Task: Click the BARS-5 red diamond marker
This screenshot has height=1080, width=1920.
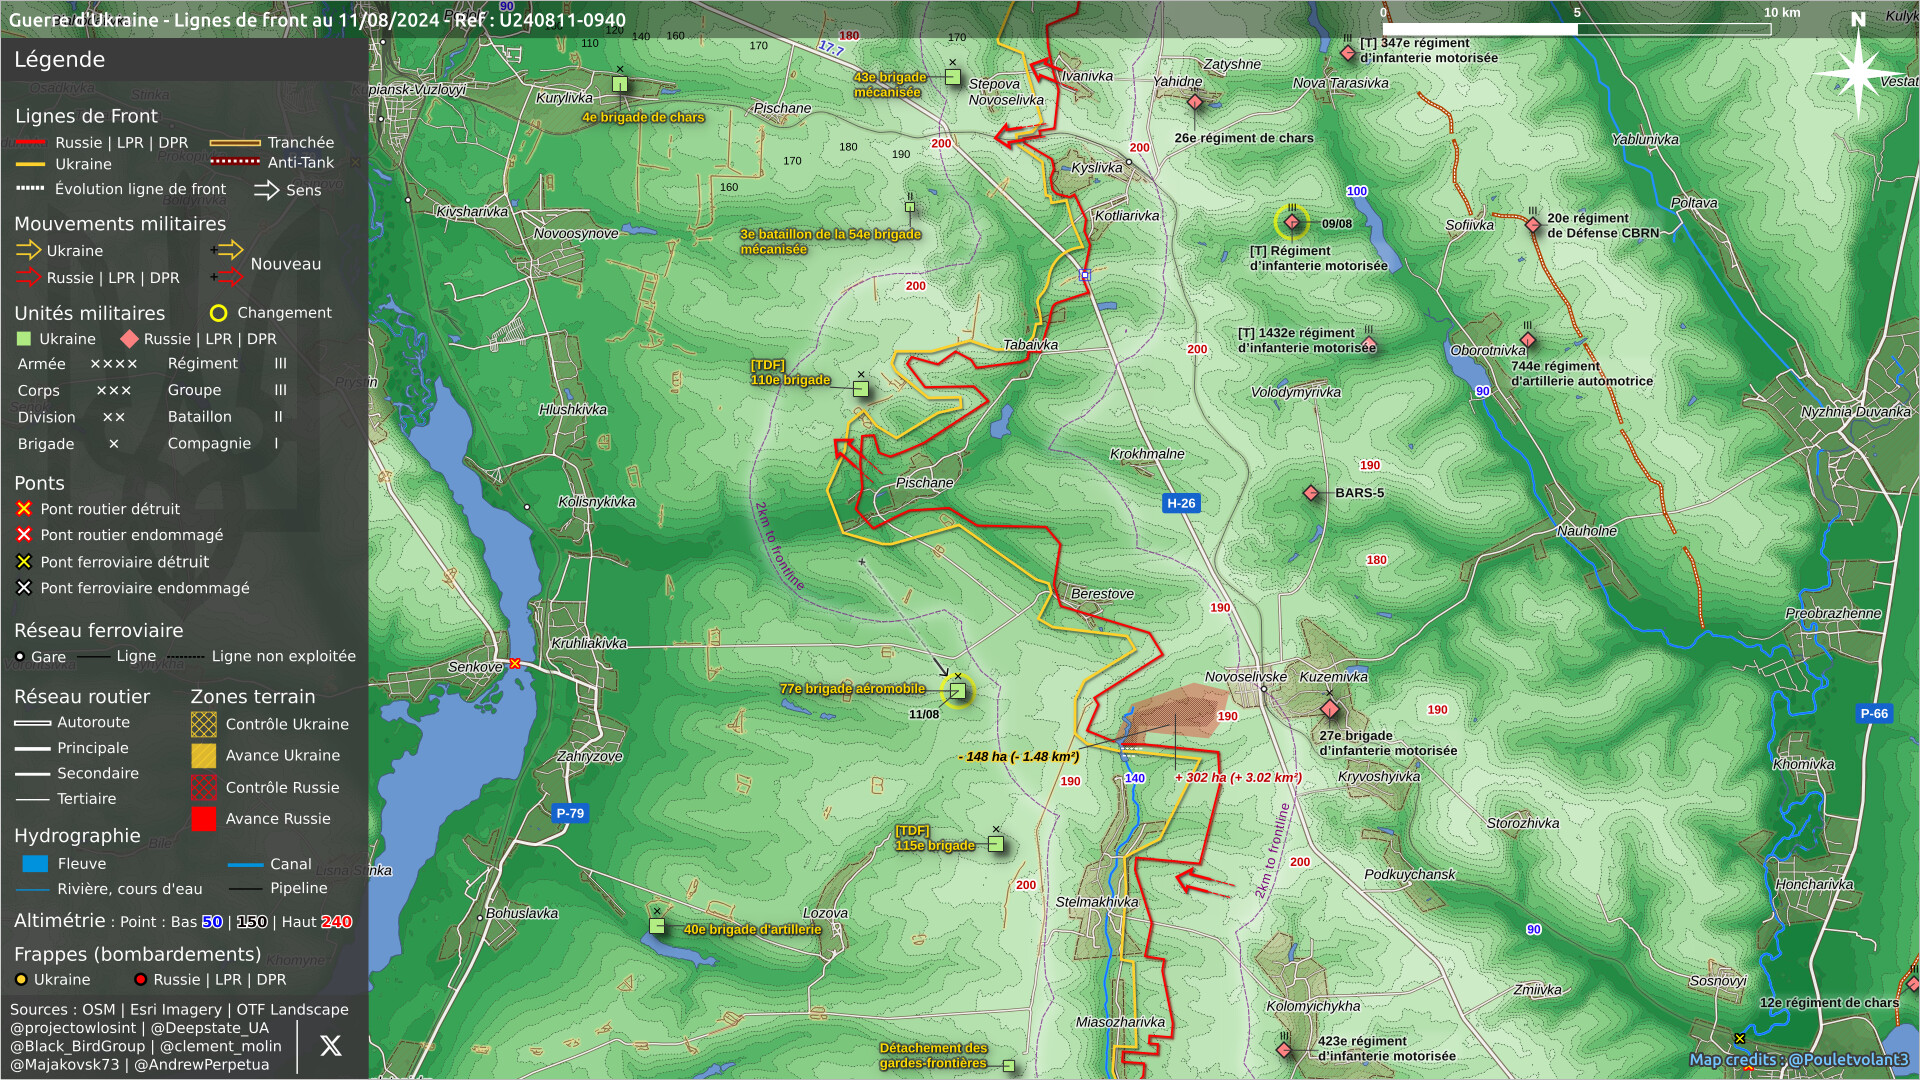Action: pyautogui.click(x=1311, y=493)
